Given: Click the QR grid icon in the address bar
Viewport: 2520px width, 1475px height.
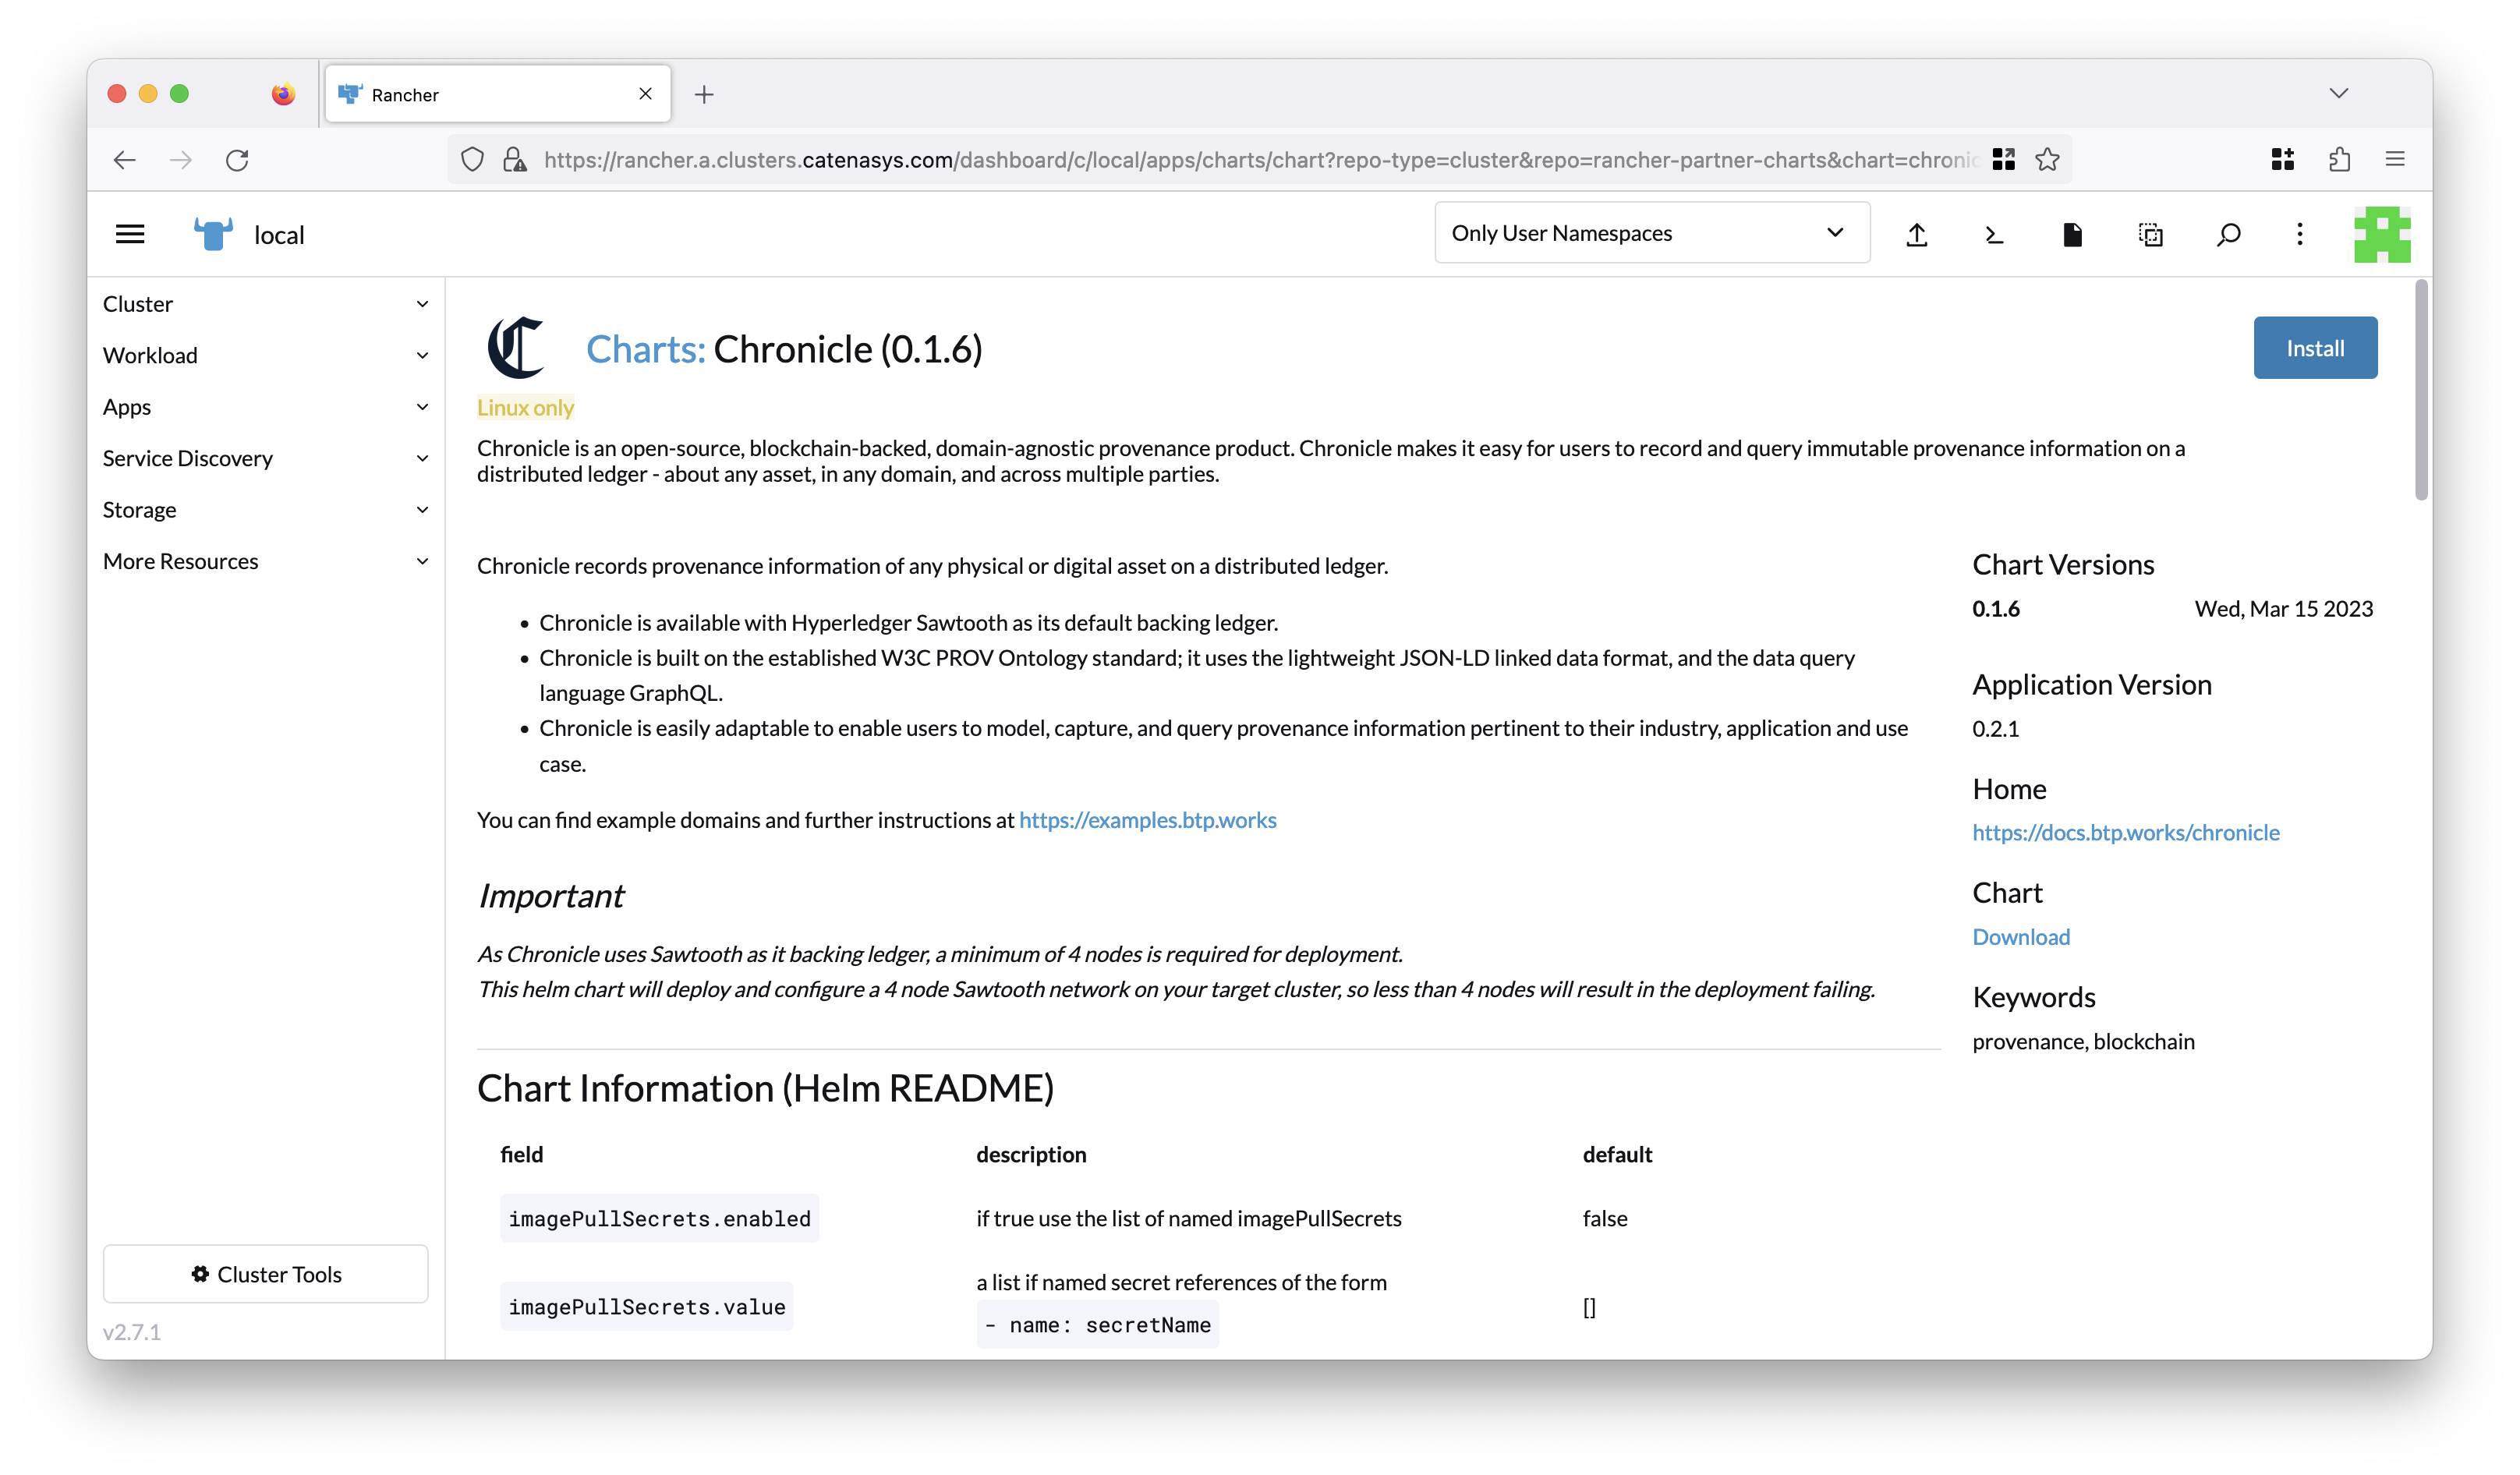Looking at the screenshot, I should (x=2003, y=160).
